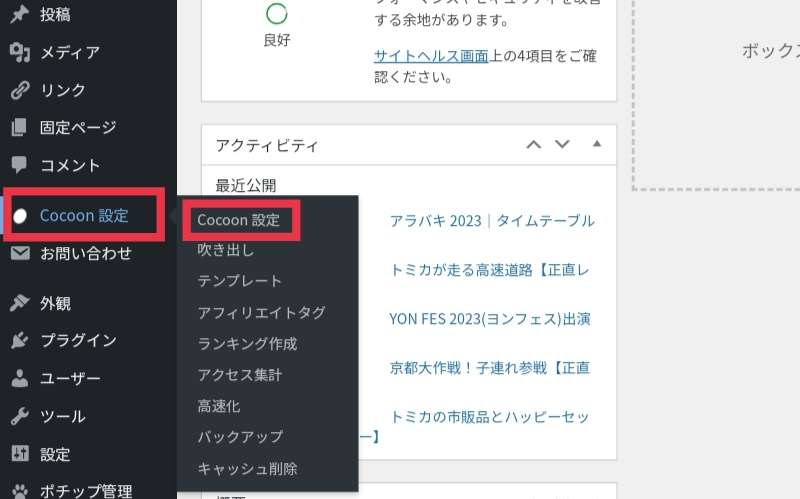800x499 pixels.
Task: Move アクティビティ widget down with arrow
Action: [x=562, y=144]
